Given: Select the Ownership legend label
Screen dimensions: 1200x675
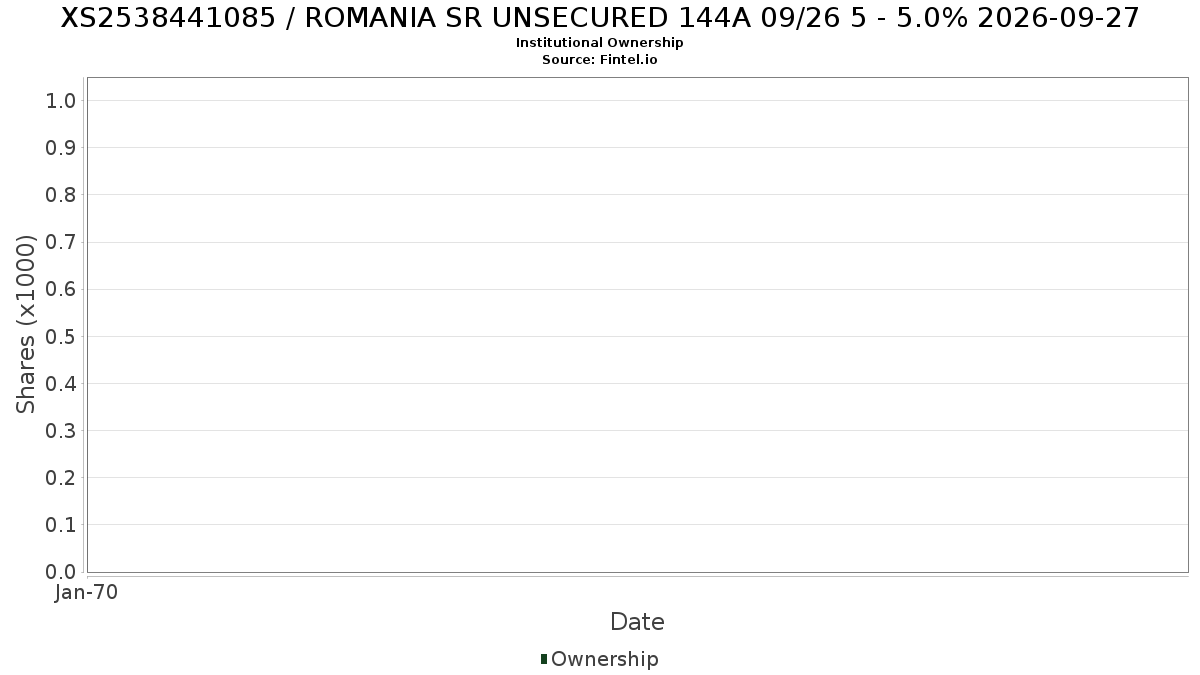Looking at the screenshot, I should 605,659.
